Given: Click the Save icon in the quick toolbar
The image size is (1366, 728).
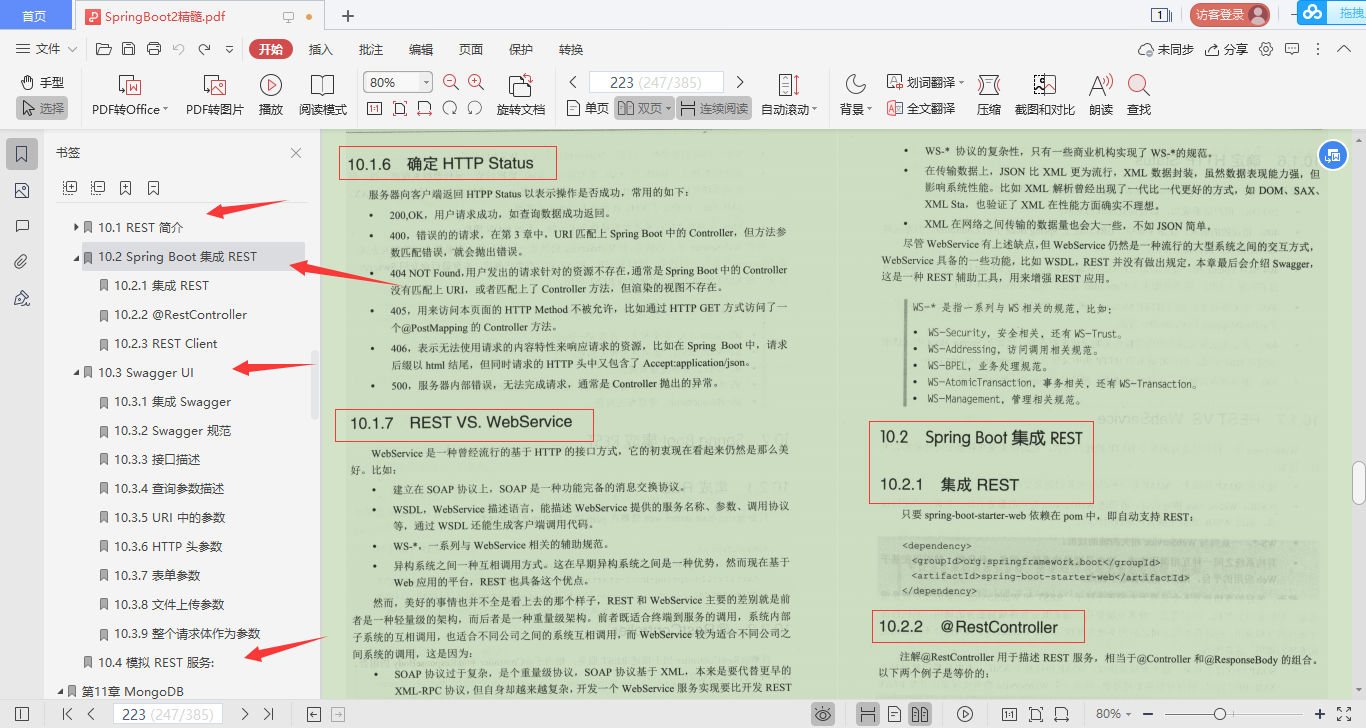Looking at the screenshot, I should (128, 49).
